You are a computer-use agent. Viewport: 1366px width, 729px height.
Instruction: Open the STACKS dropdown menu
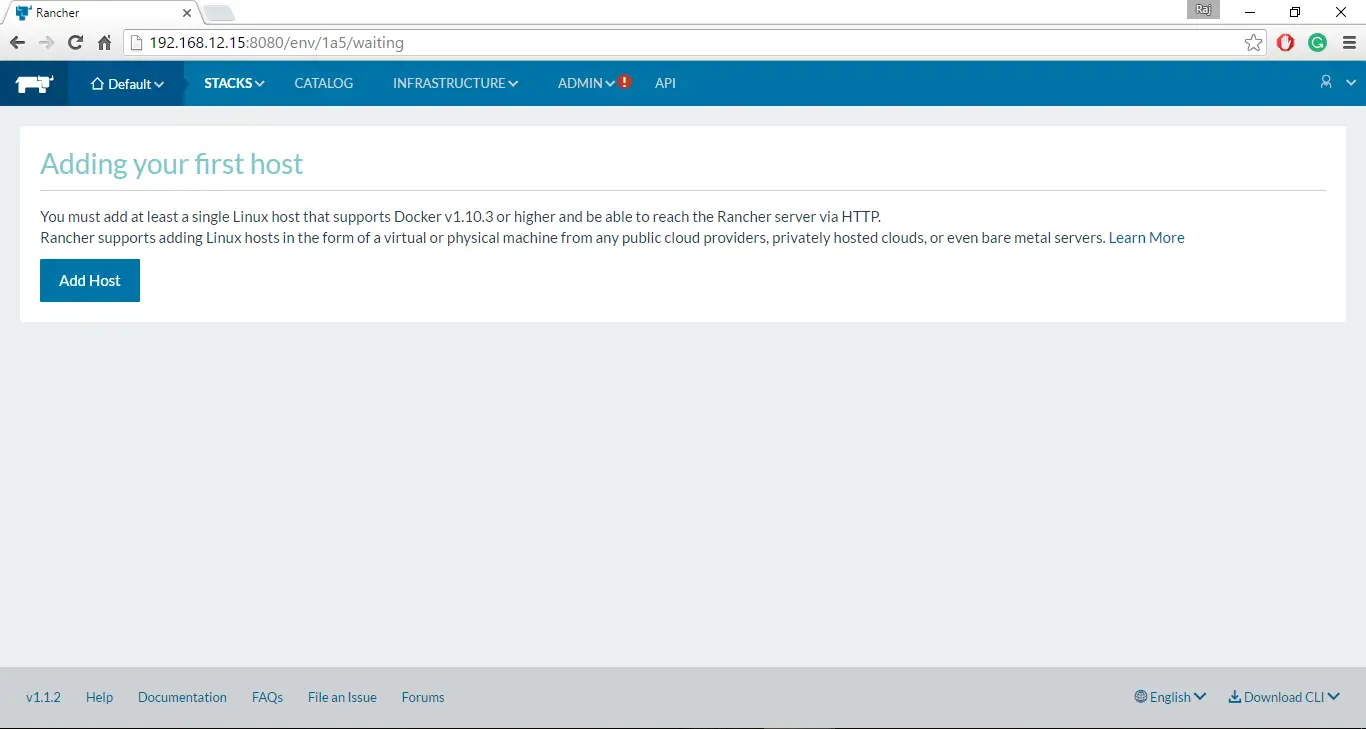point(234,83)
